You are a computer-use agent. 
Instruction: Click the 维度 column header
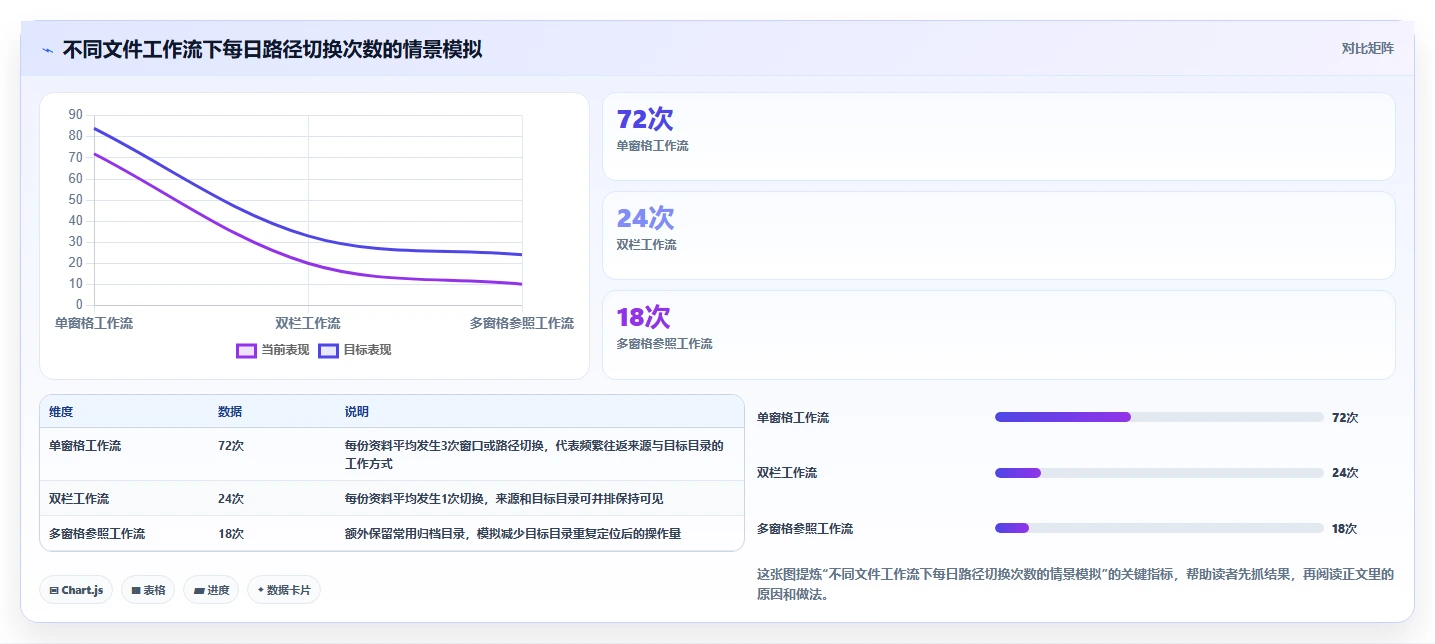61,412
